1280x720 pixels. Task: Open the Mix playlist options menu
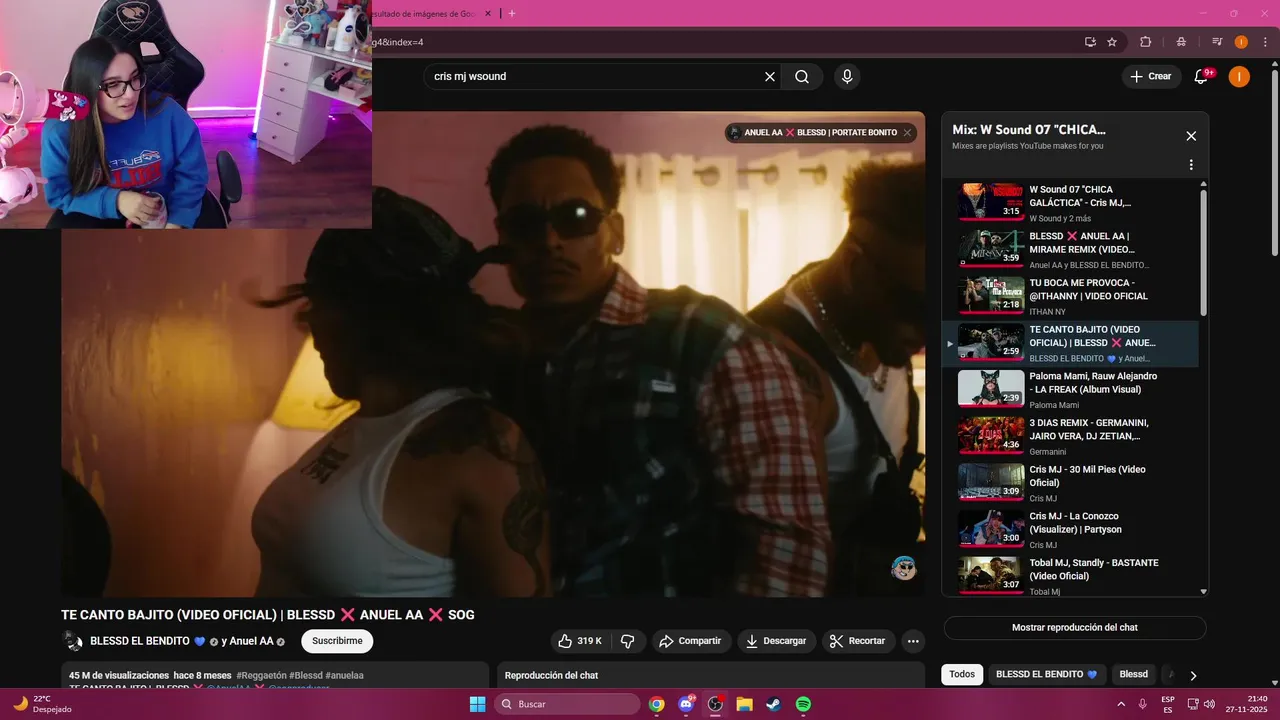coord(1191,165)
